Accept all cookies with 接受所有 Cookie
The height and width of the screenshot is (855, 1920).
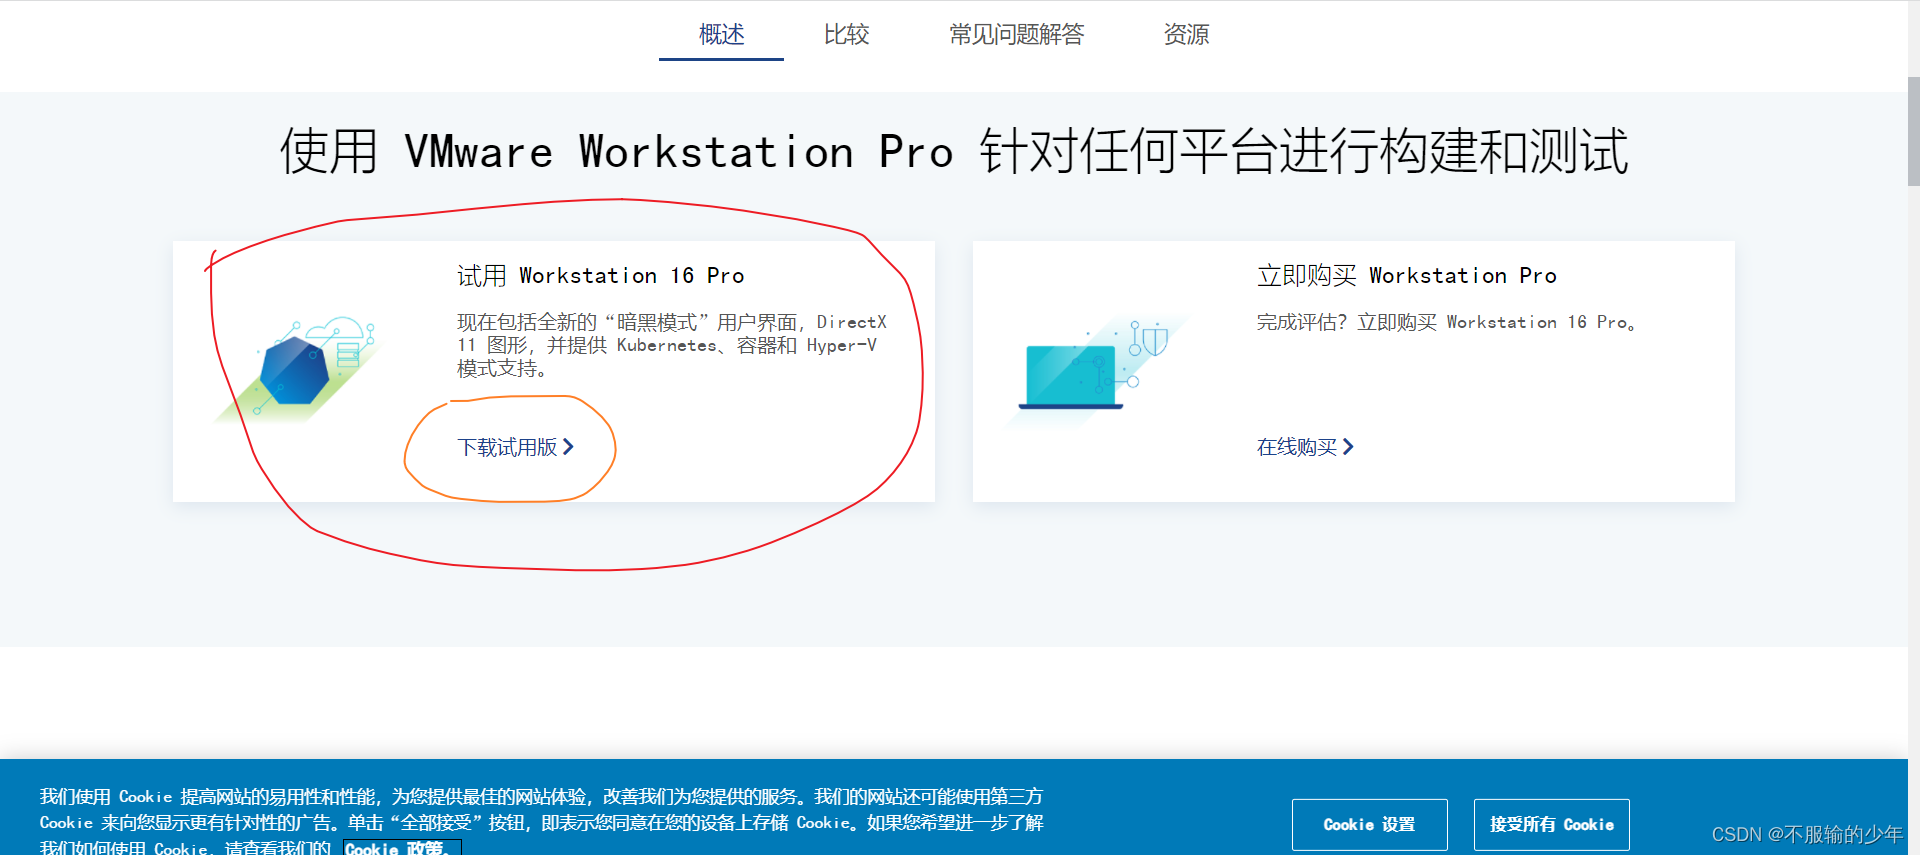tap(1551, 825)
